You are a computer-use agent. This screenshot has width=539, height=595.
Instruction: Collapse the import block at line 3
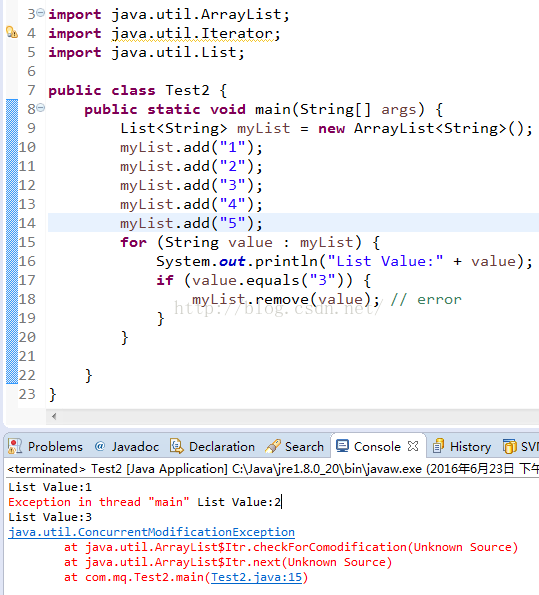[x=41, y=13]
